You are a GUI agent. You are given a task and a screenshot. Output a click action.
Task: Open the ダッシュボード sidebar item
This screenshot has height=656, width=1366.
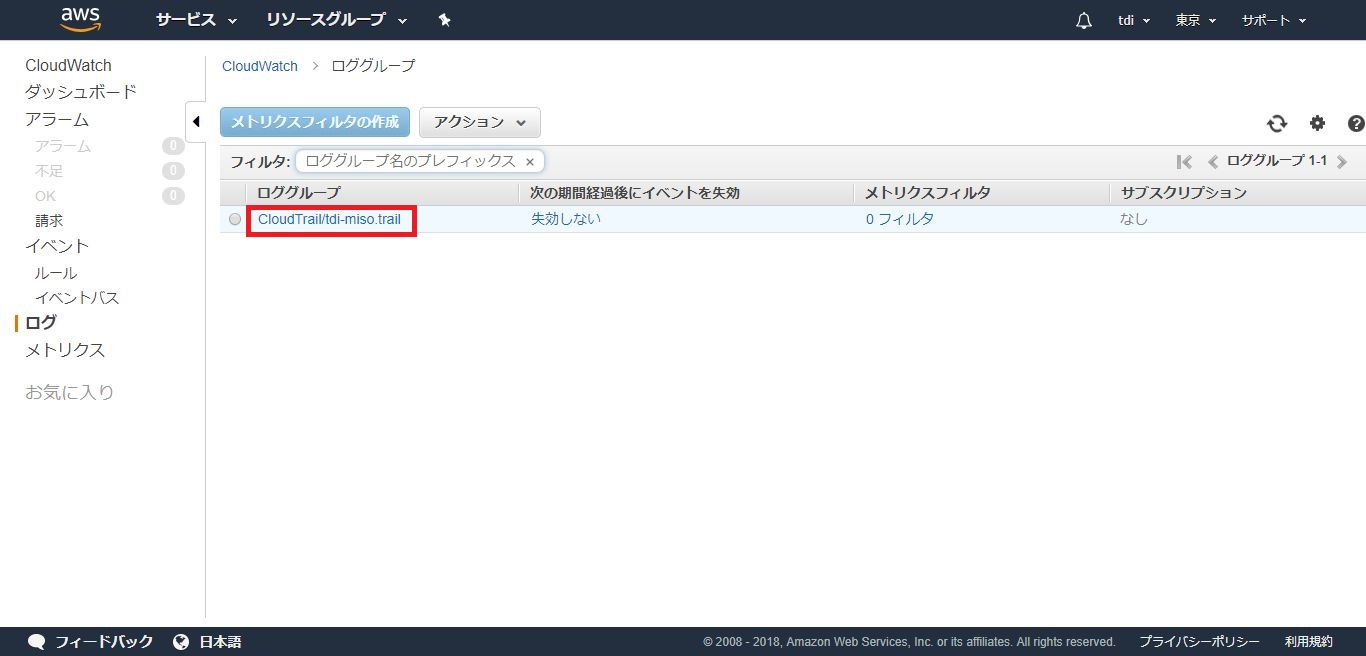[81, 92]
